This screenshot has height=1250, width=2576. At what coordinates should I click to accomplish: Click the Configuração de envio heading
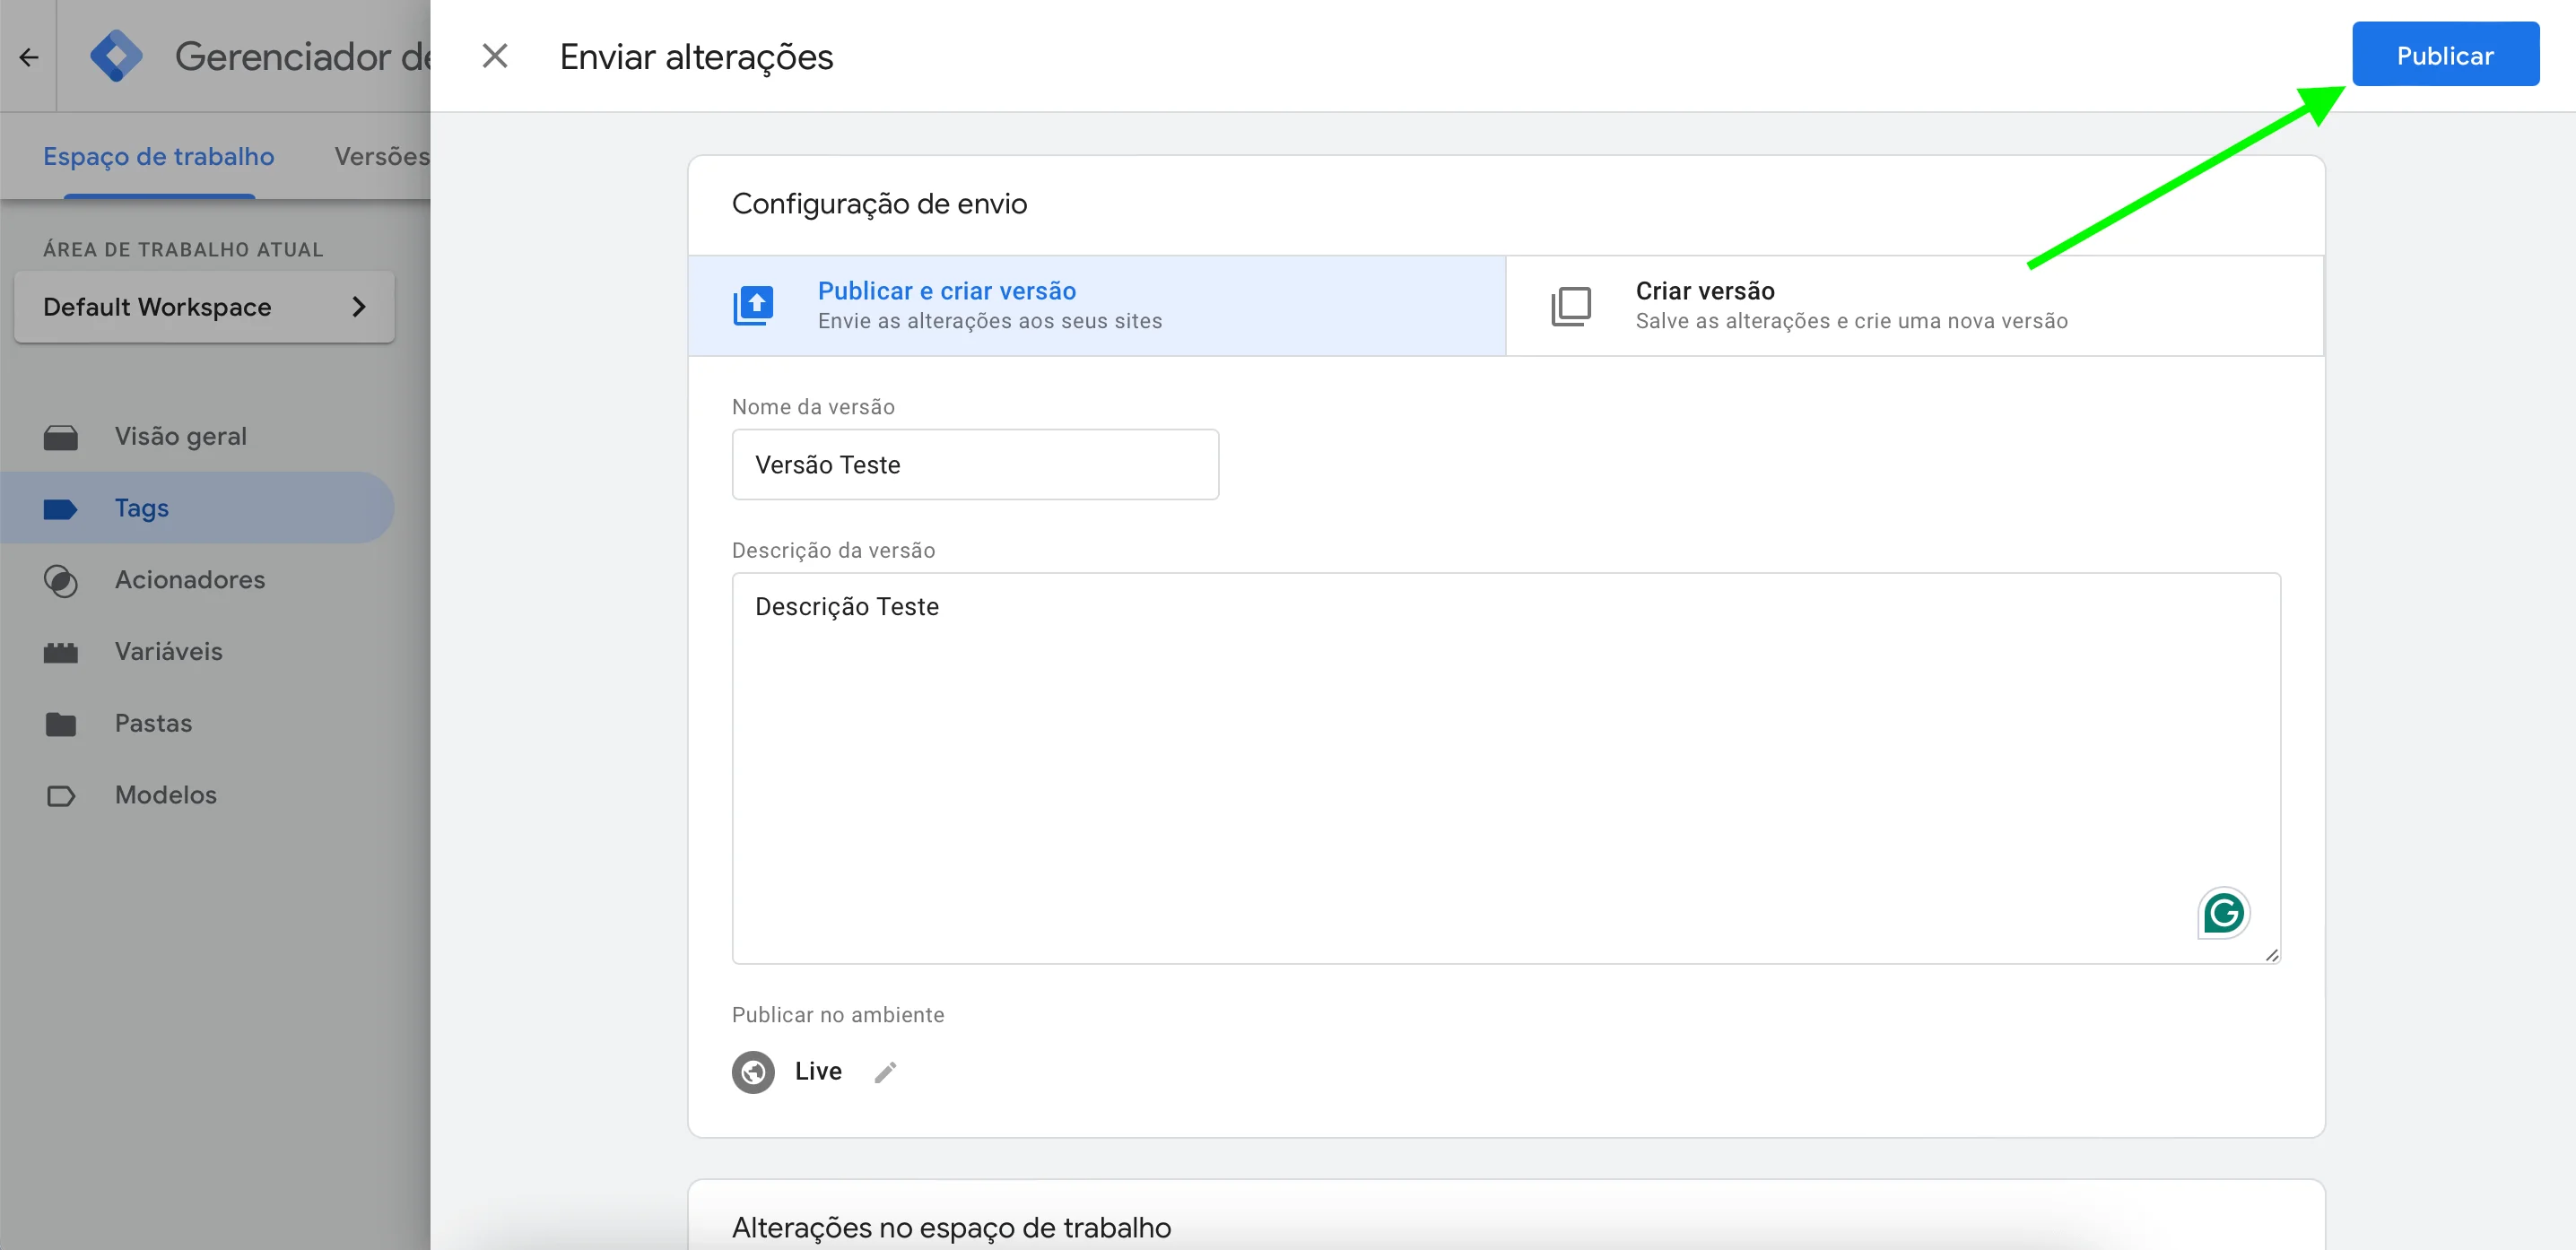pyautogui.click(x=879, y=204)
